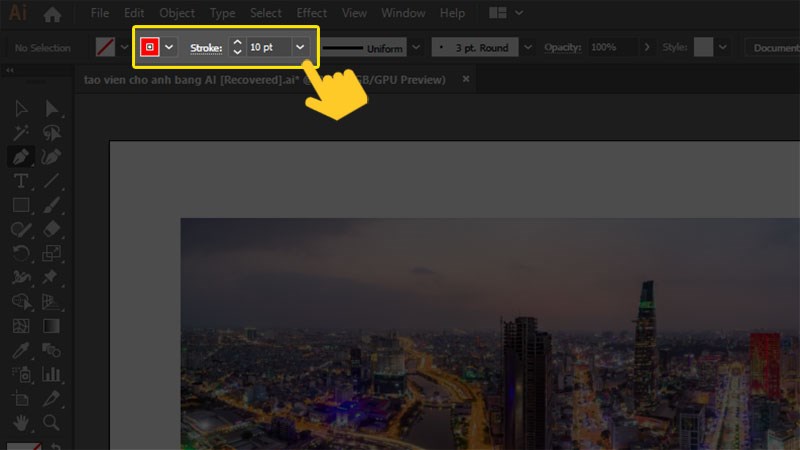Select the Eyedropper tool
Image resolution: width=800 pixels, height=450 pixels.
(x=21, y=350)
